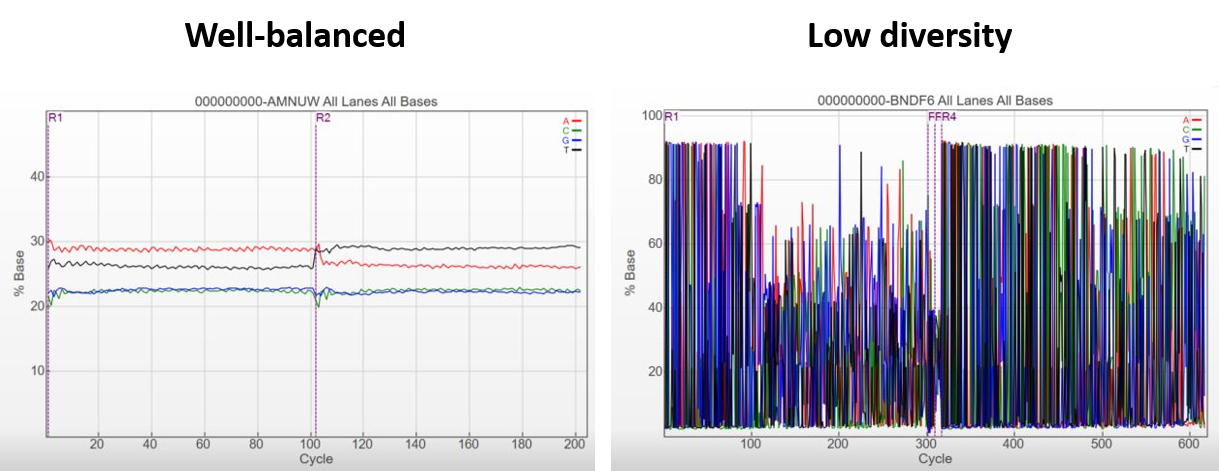
Task: Click cycle tick 500 on BNDF6 x-axis
Action: (1101, 444)
